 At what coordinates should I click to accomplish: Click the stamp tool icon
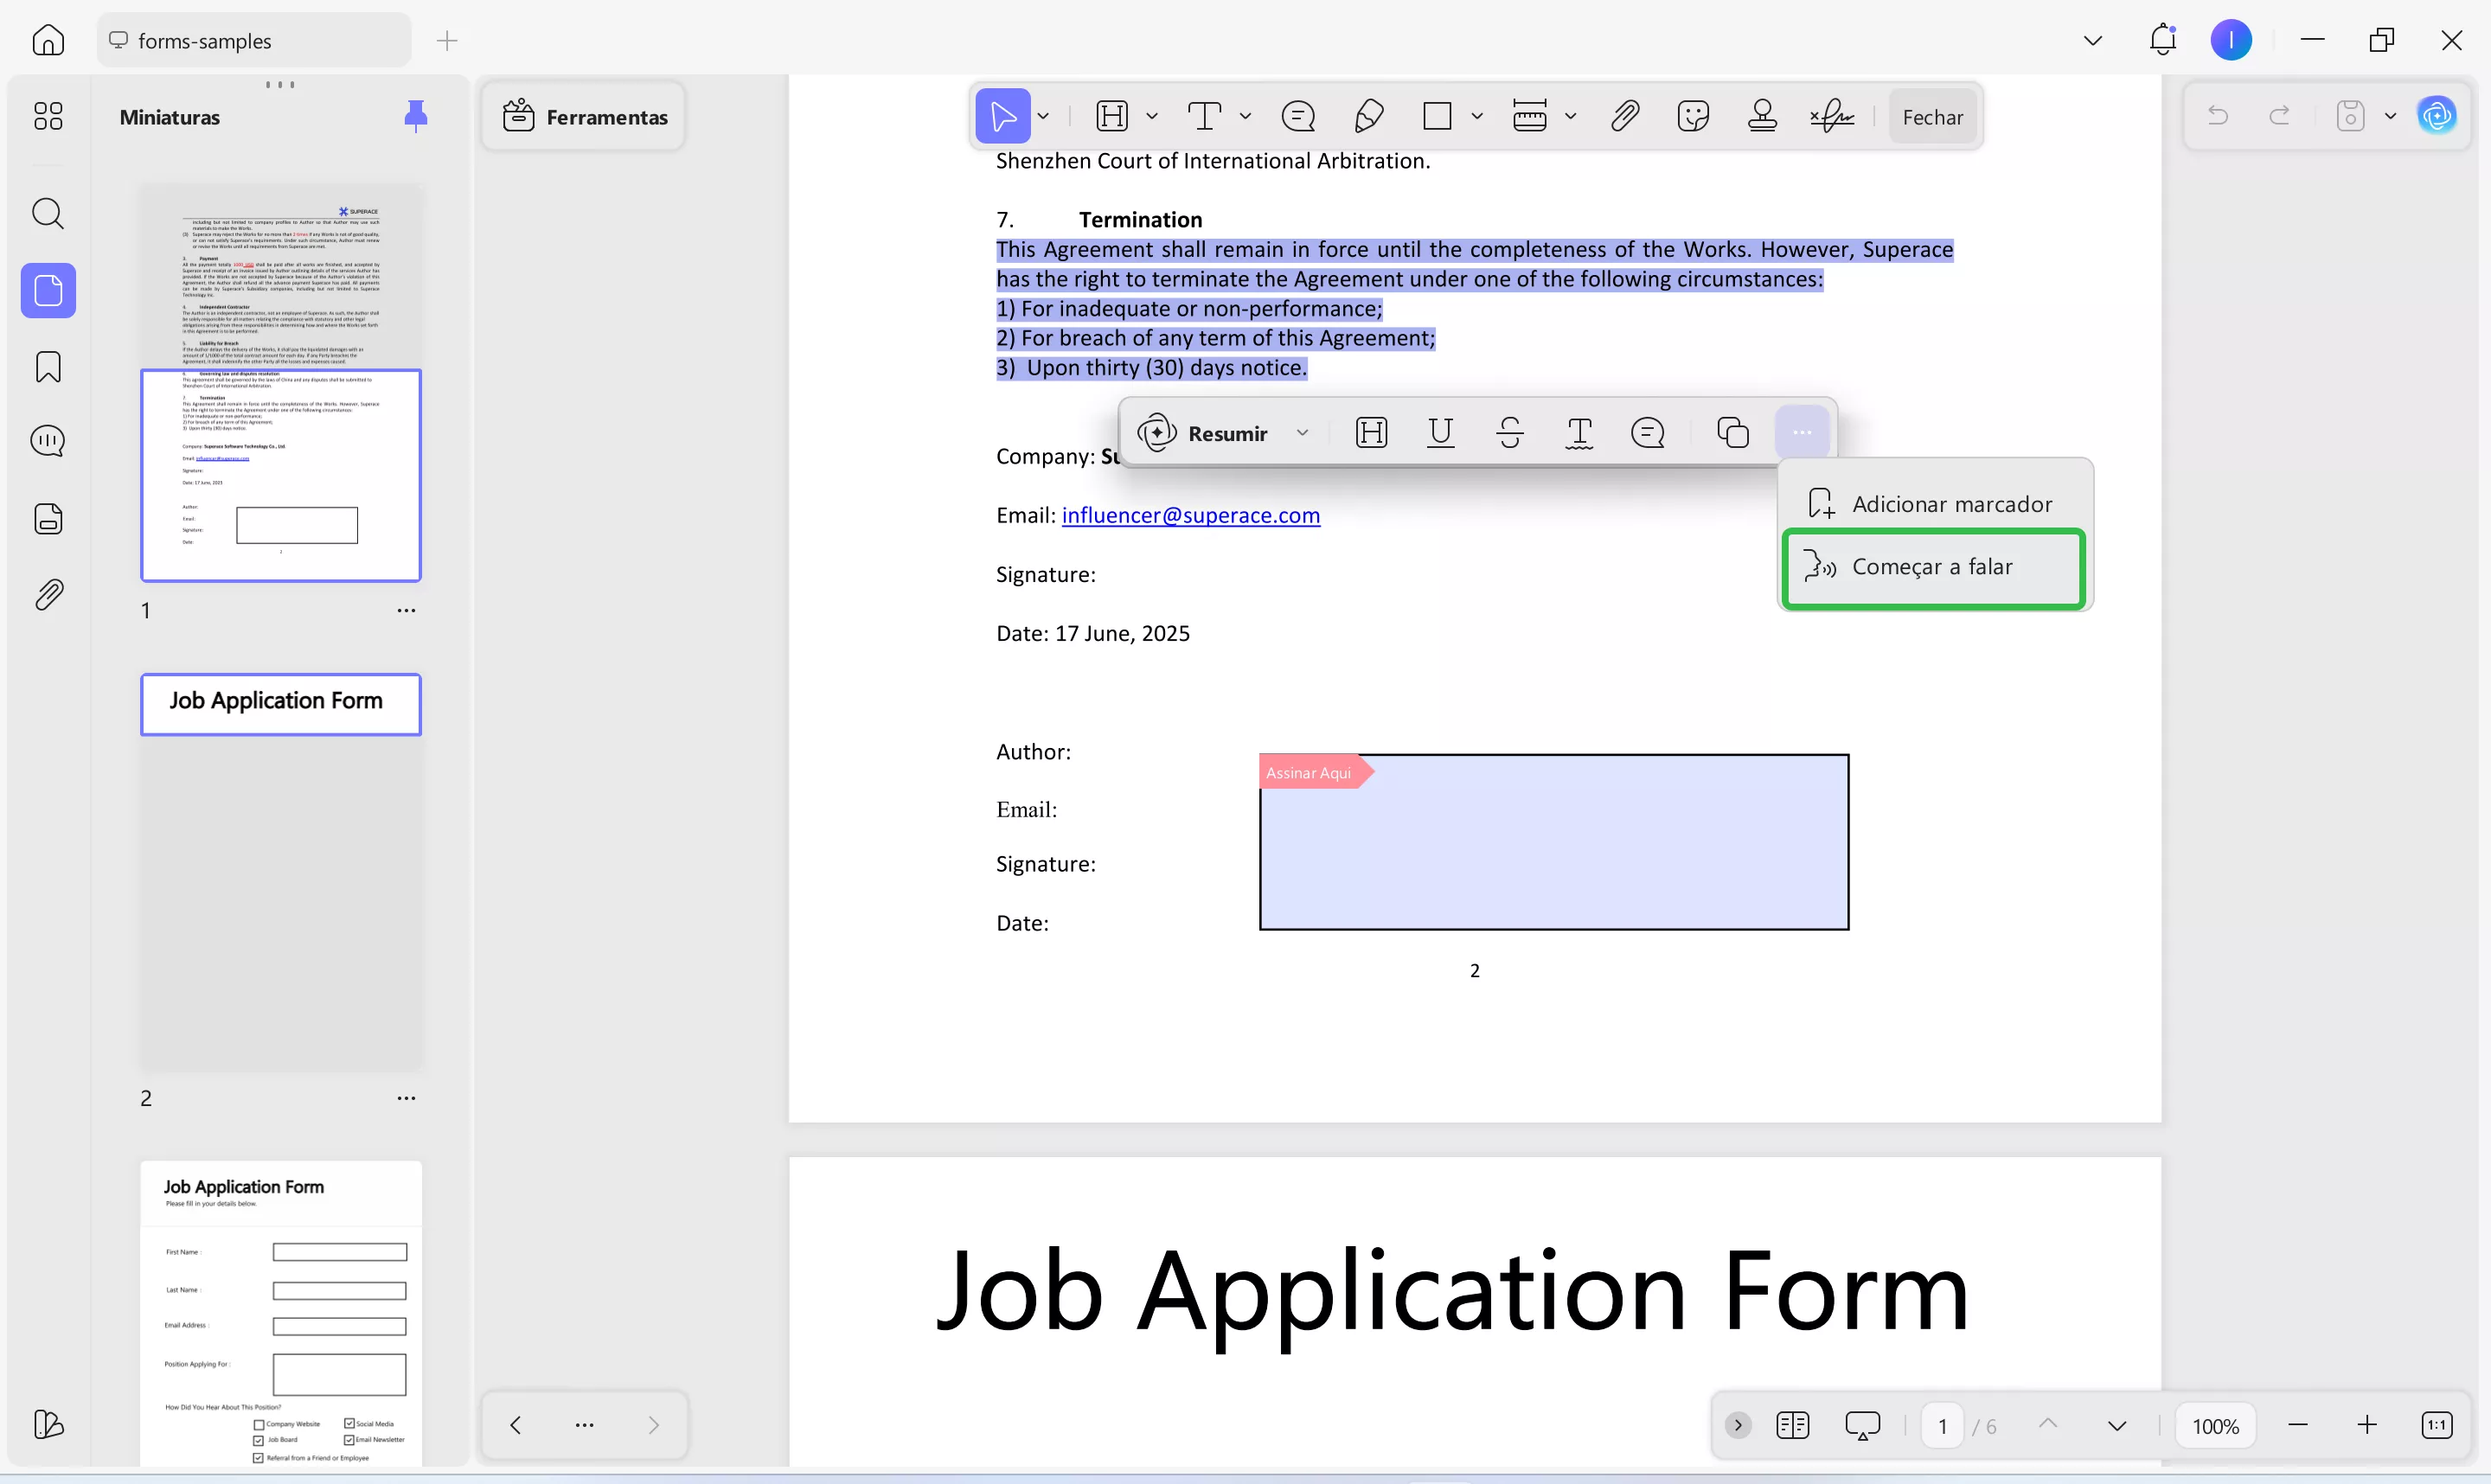(1762, 117)
